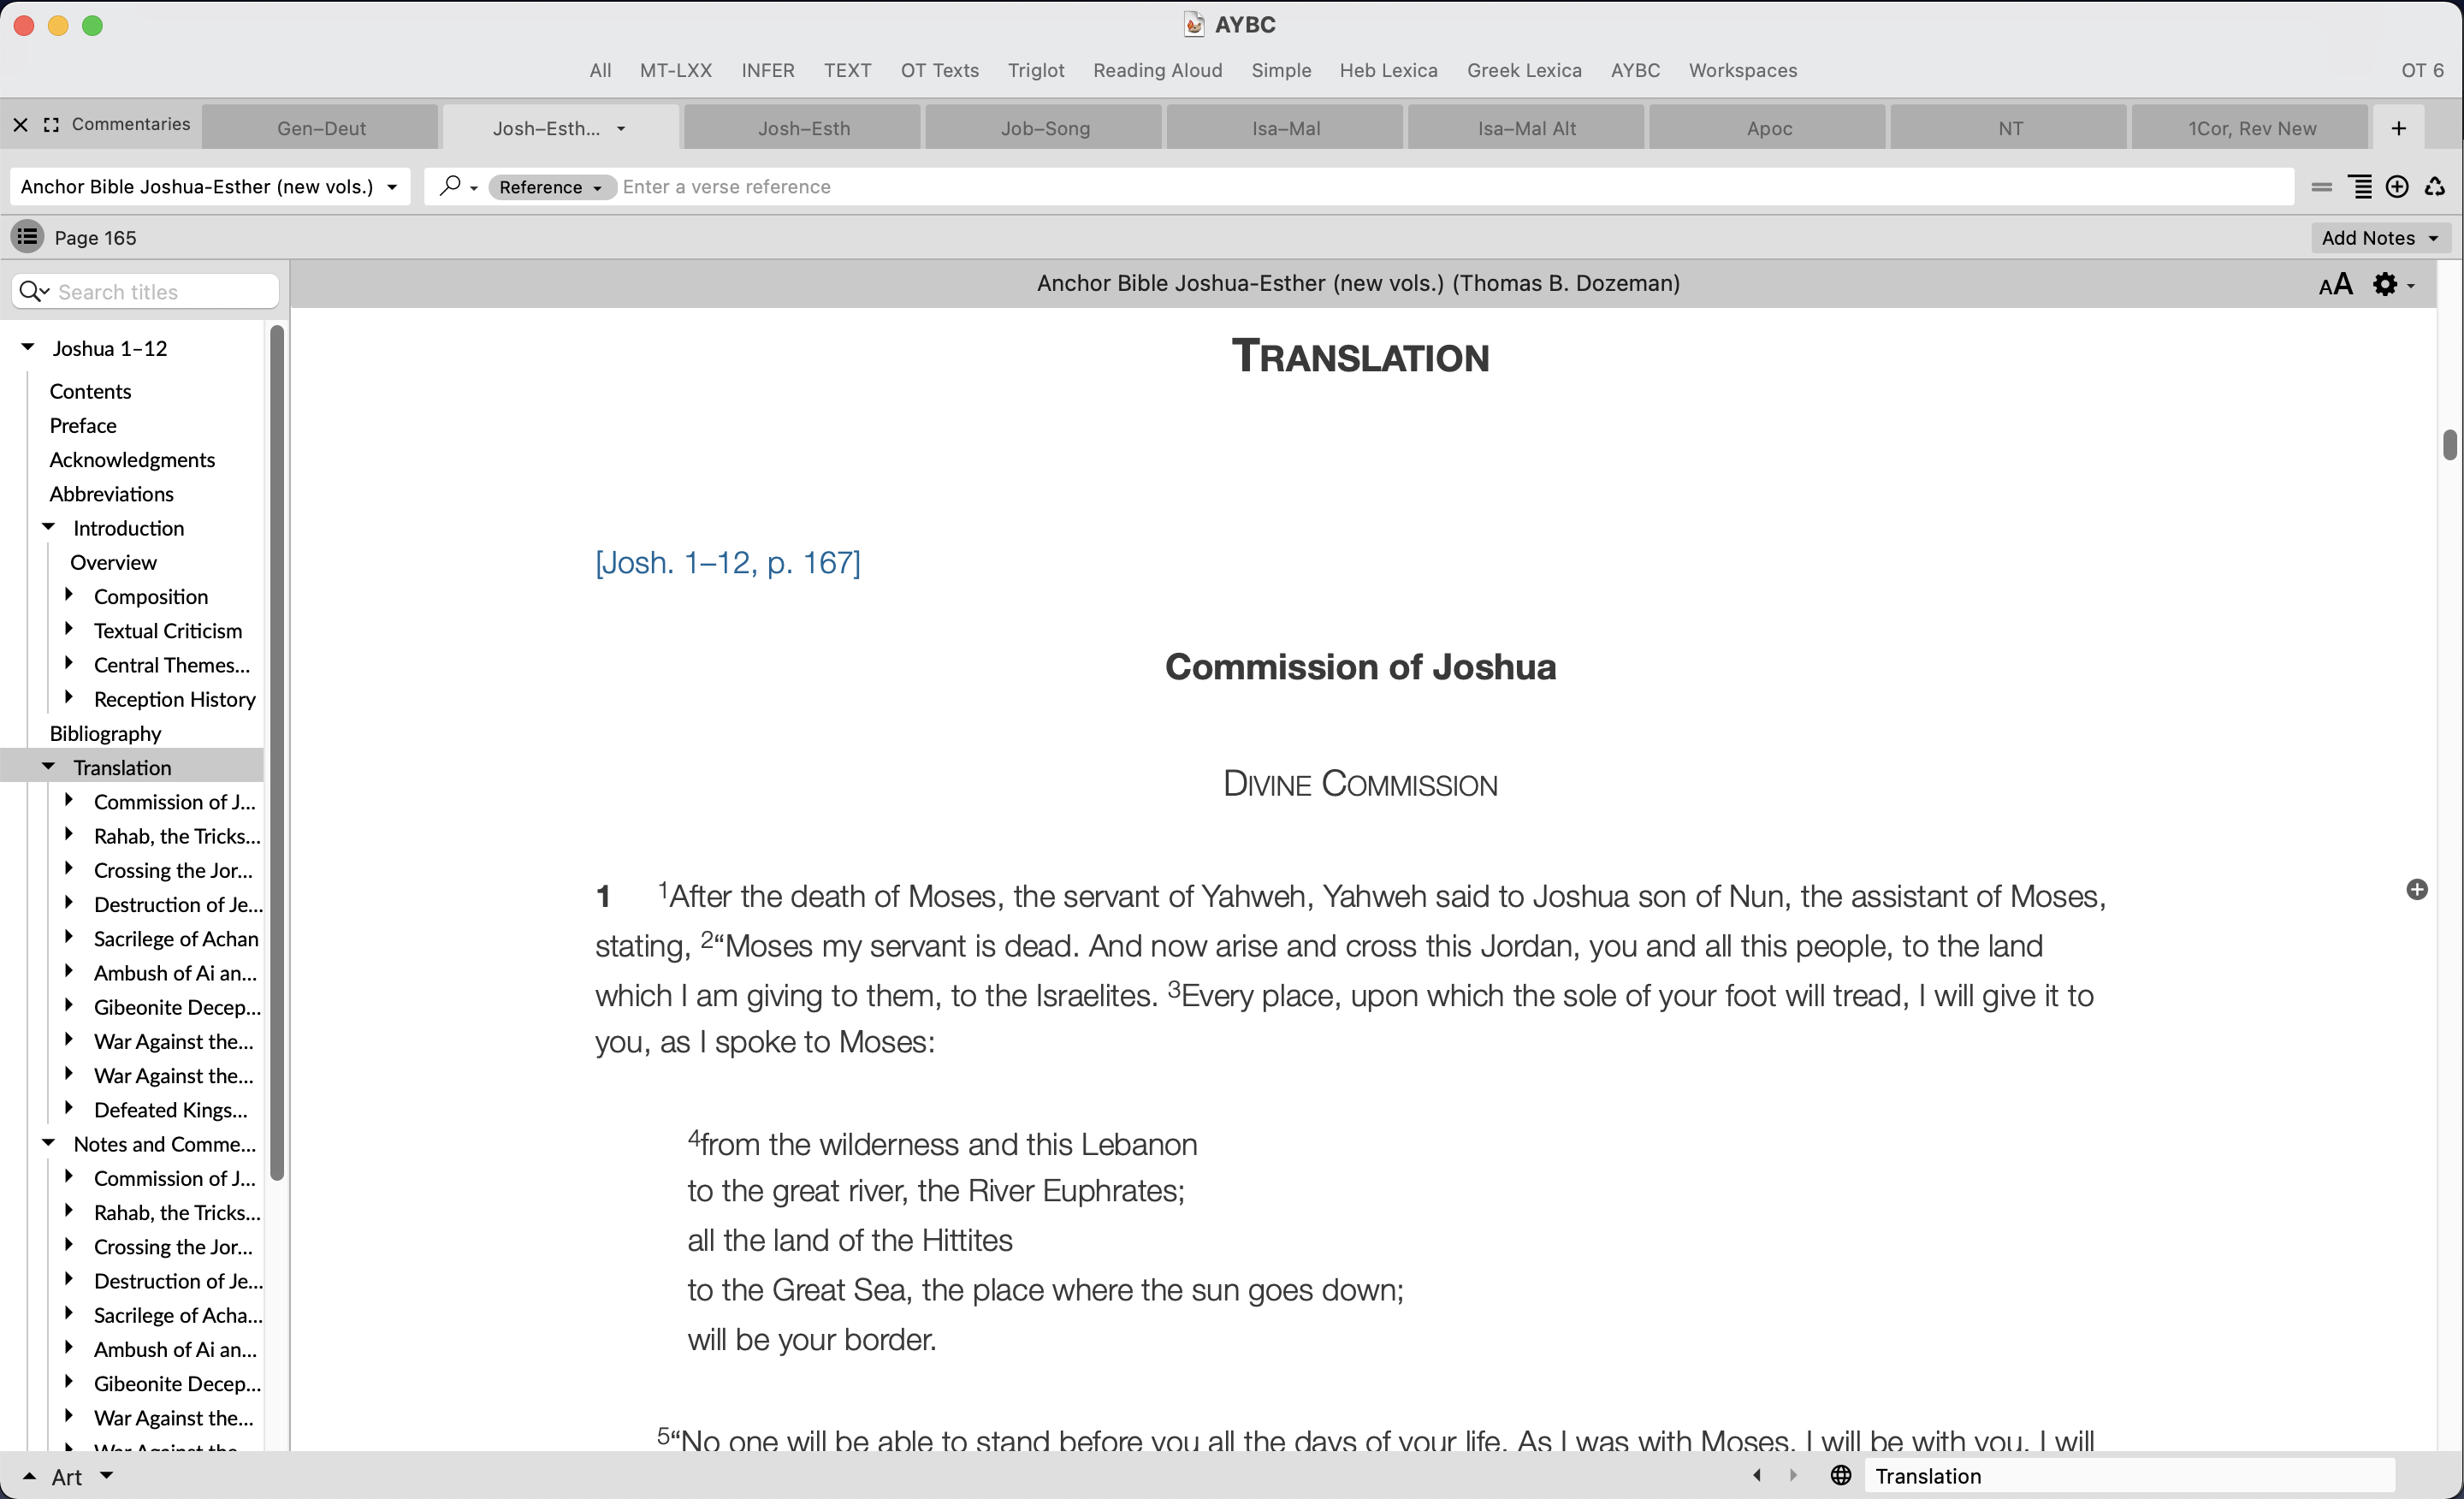Adjust text size with the AA icon
2464x1499 pixels.
pyautogui.click(x=2335, y=284)
